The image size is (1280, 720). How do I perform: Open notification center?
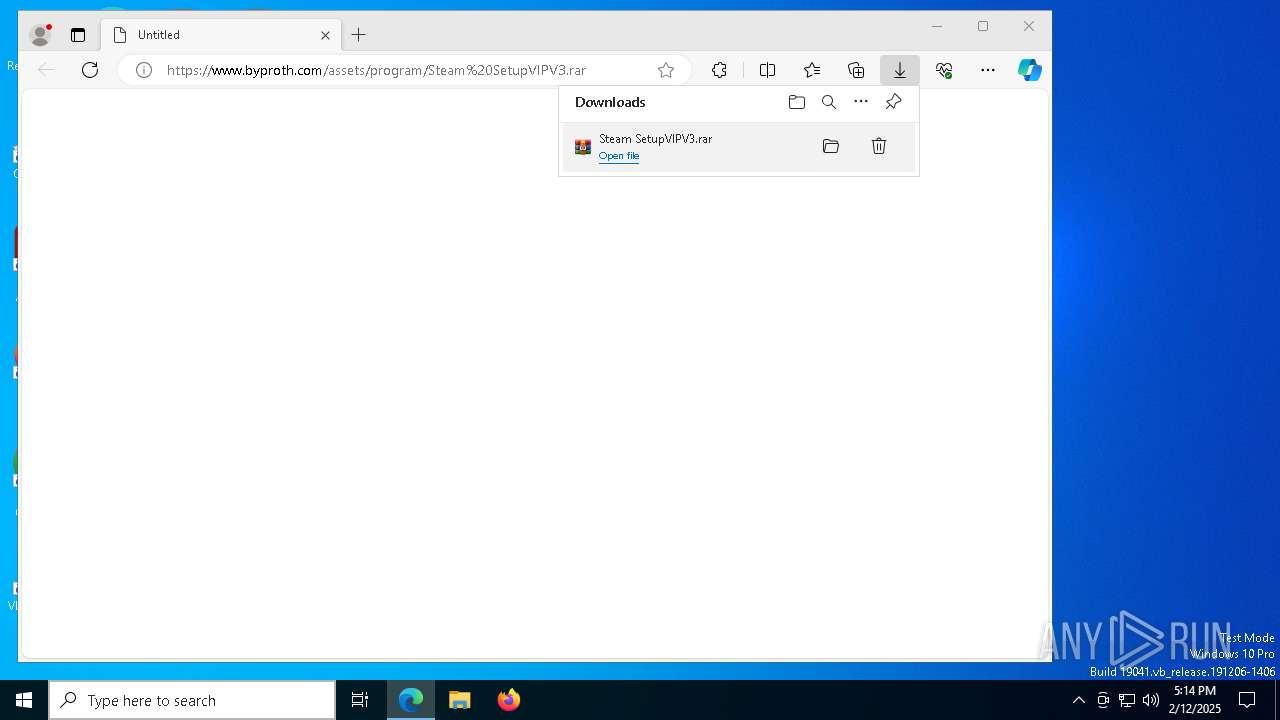[x=1247, y=700]
